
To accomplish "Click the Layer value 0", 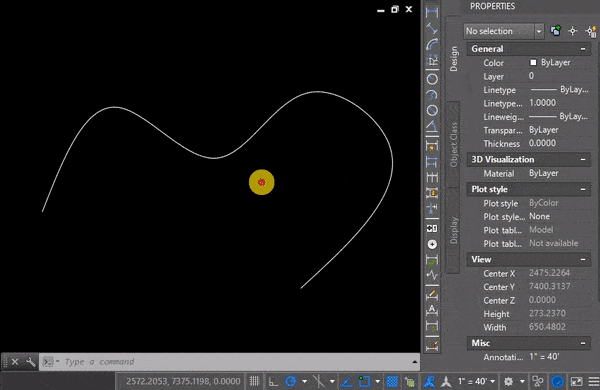I will (532, 76).
